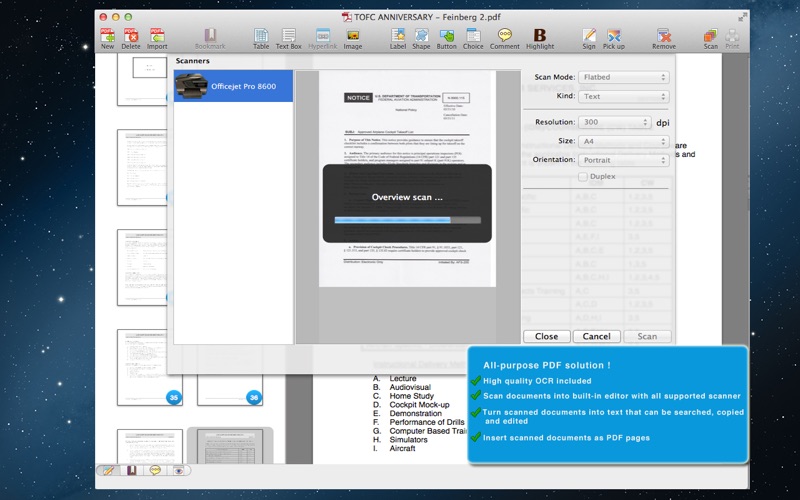The width and height of the screenshot is (800, 500).
Task: Click the New PDF toolbar icon
Action: point(107,35)
